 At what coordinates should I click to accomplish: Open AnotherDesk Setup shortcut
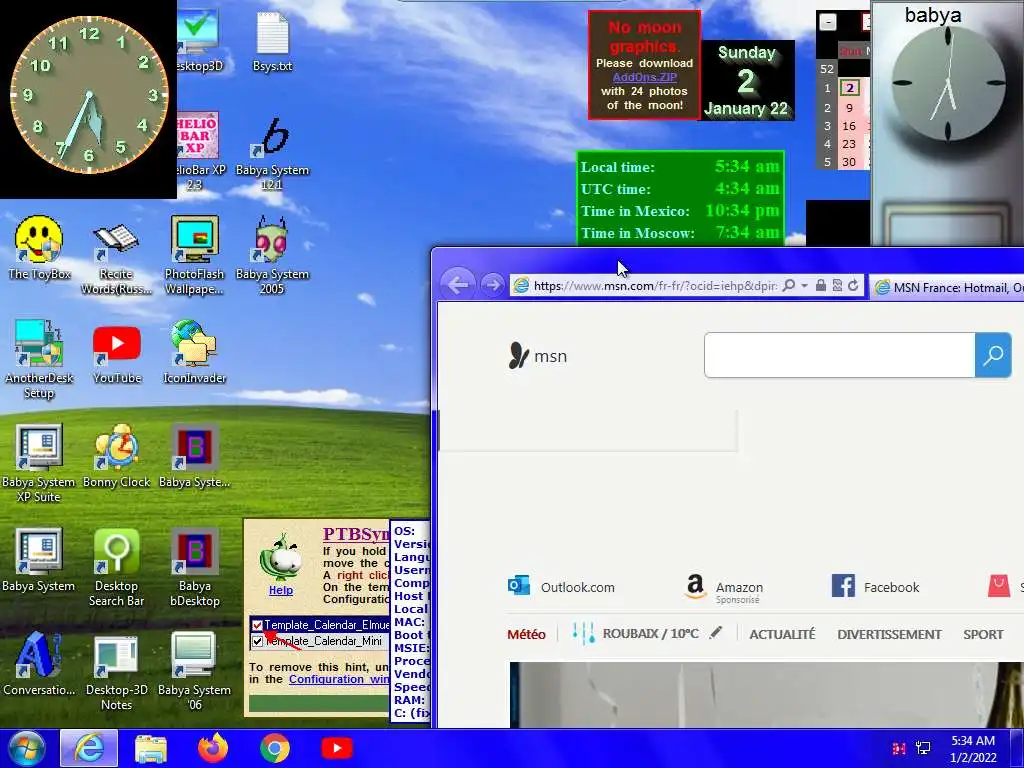39,359
